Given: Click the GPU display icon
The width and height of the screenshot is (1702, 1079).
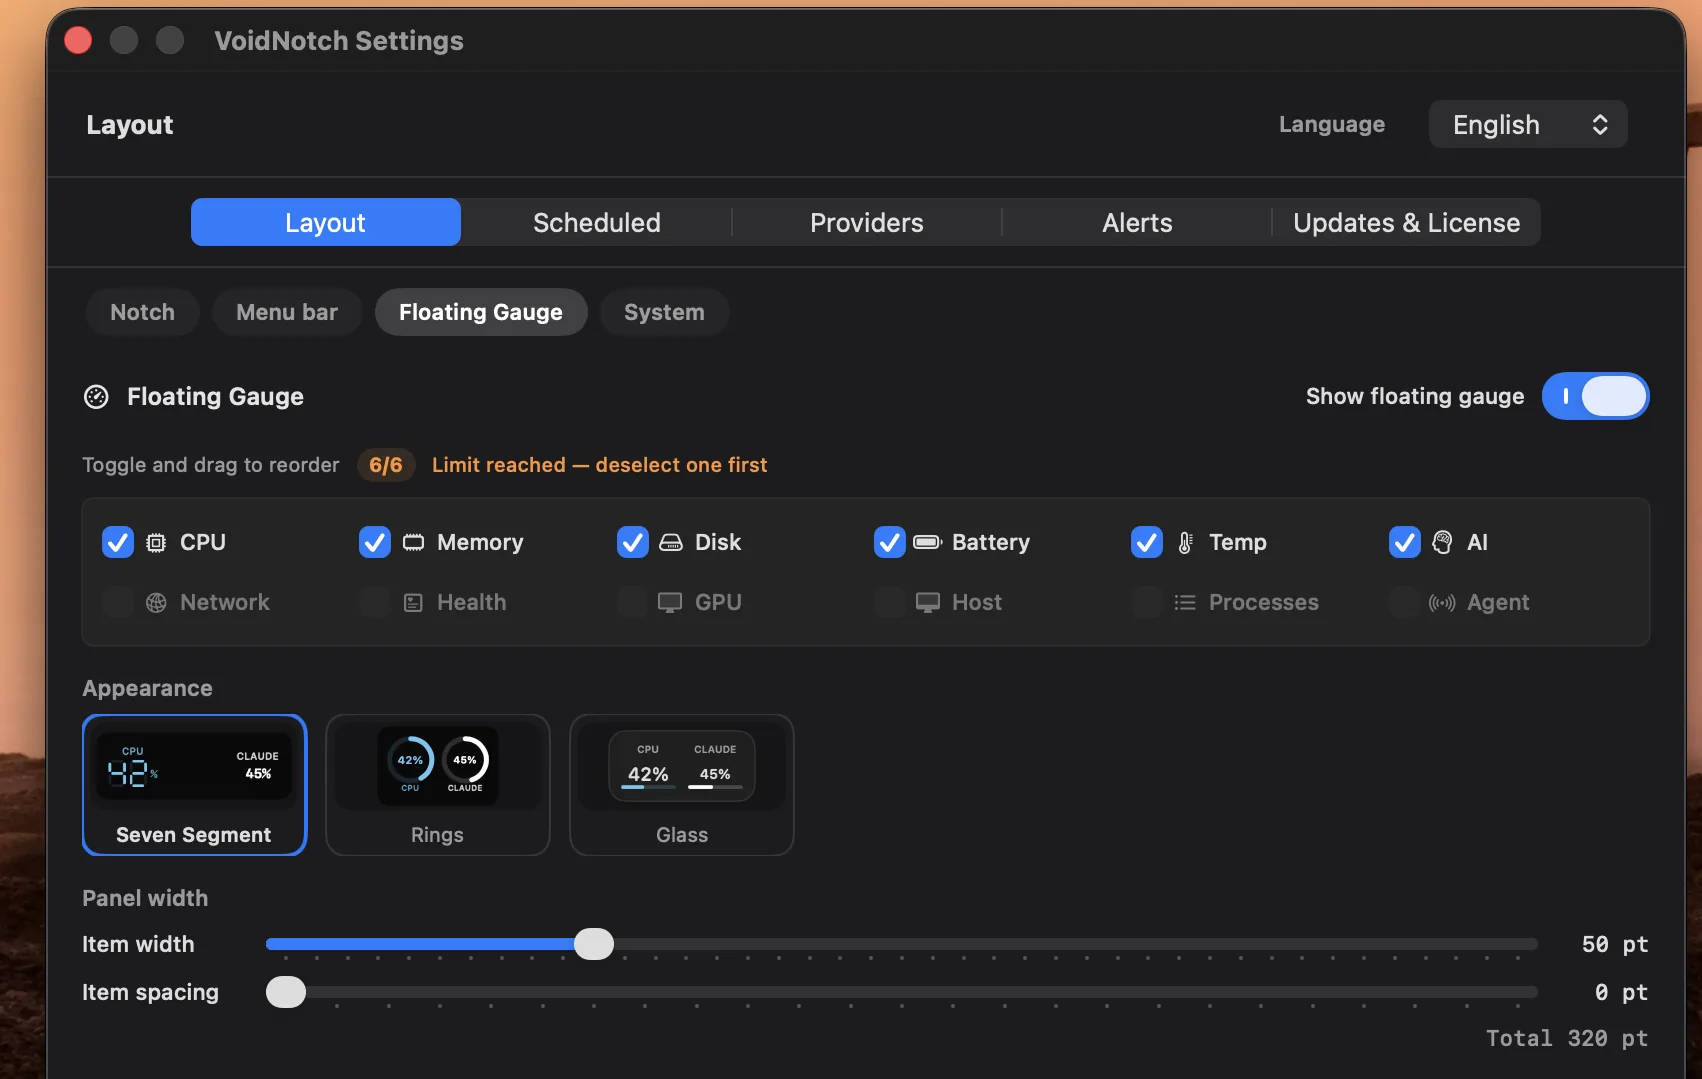Looking at the screenshot, I should [x=670, y=602].
